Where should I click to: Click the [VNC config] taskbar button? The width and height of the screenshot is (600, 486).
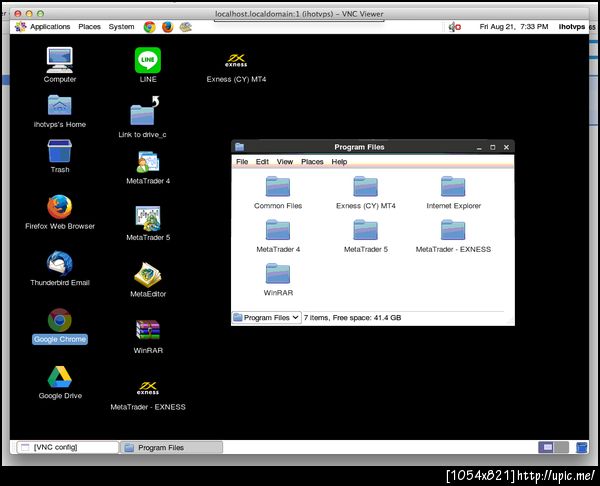(x=68, y=447)
